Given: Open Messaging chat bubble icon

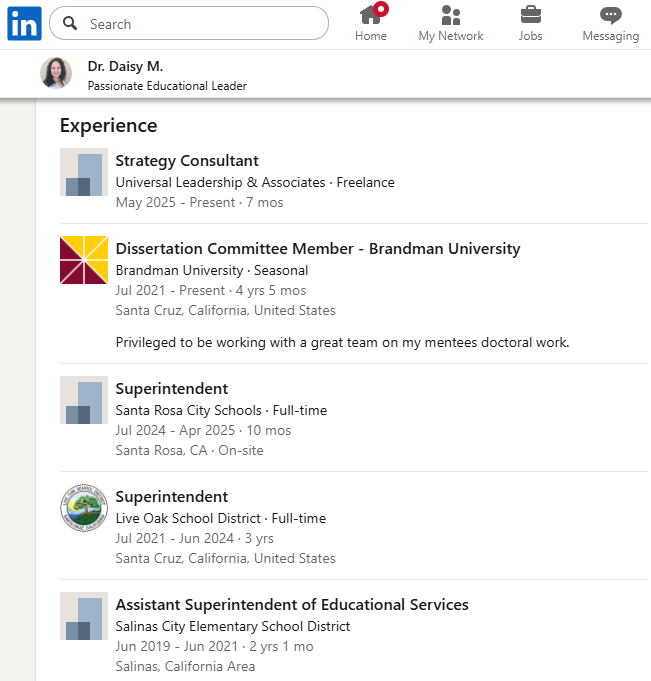Looking at the screenshot, I should [610, 16].
